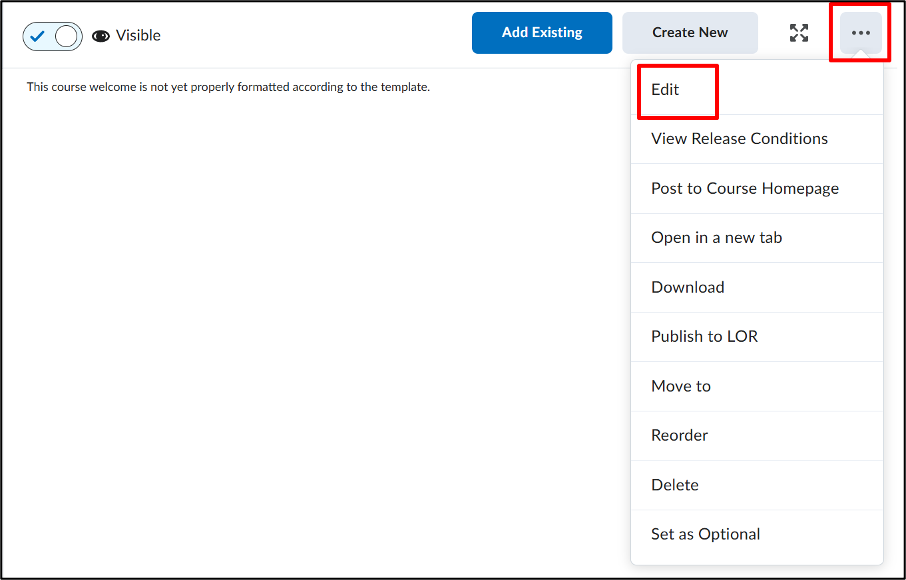Click the Create New button

pos(690,33)
